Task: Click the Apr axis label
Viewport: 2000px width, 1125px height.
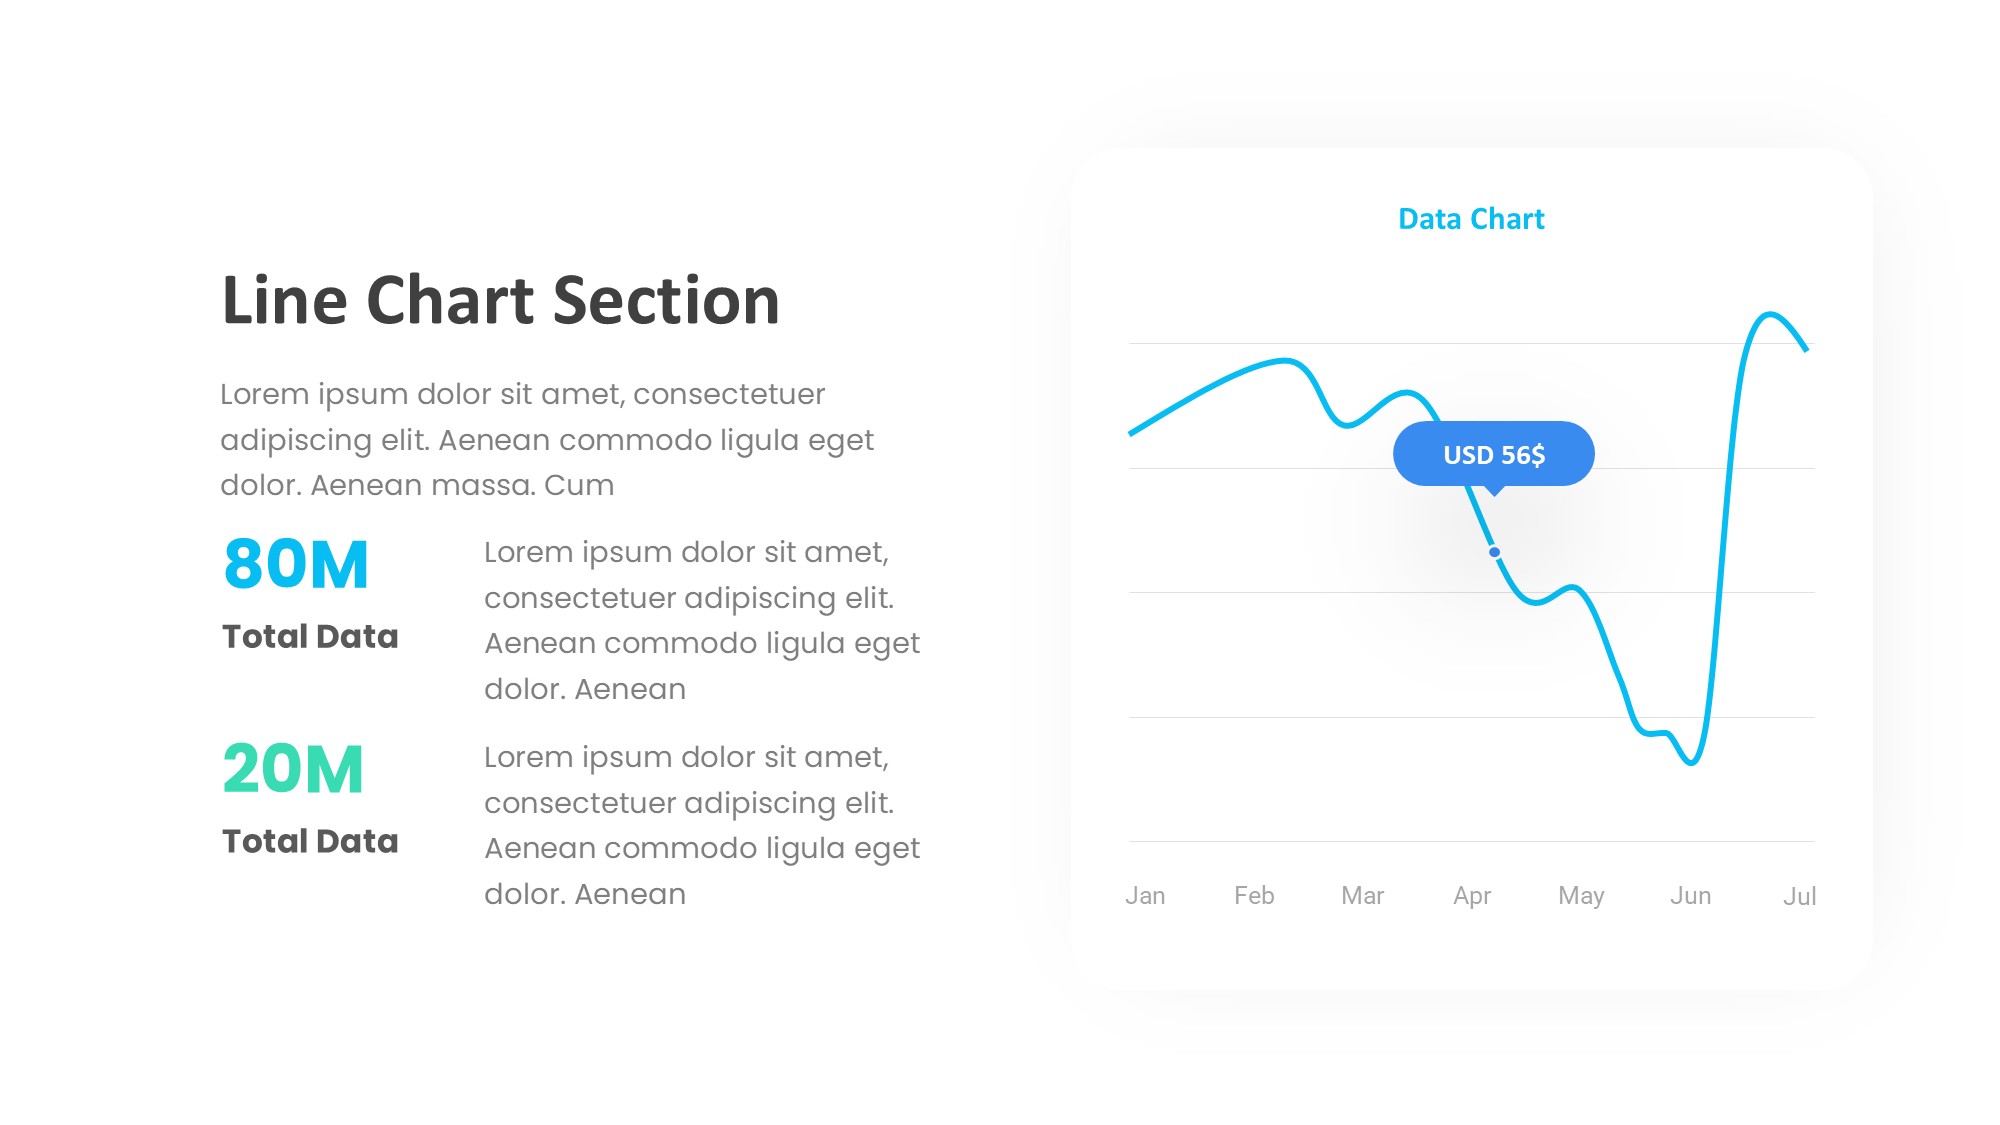Action: tap(1472, 896)
